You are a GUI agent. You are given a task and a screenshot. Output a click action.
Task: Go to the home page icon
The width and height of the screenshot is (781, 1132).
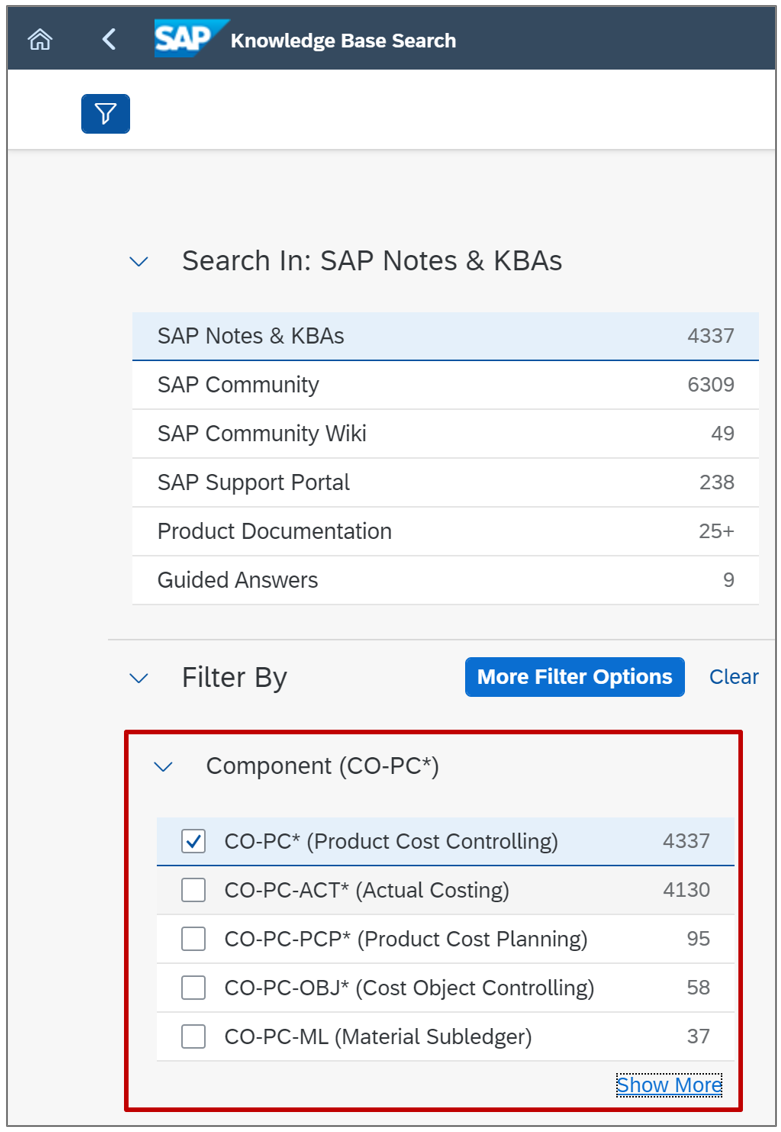40,39
